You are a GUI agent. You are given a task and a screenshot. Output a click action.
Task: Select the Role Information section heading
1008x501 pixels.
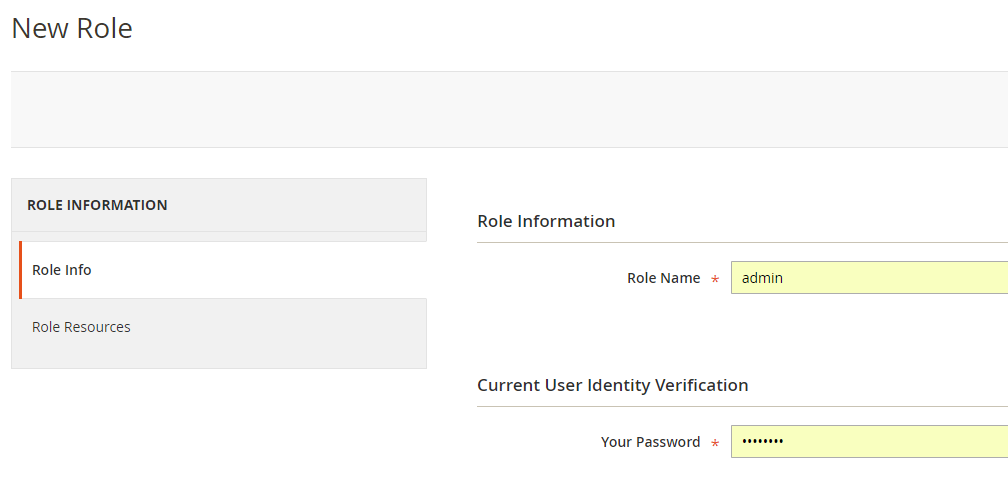pos(546,221)
